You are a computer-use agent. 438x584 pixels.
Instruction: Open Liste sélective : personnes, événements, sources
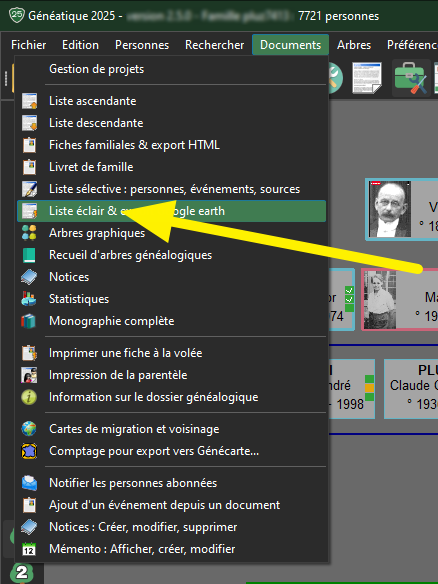point(174,189)
